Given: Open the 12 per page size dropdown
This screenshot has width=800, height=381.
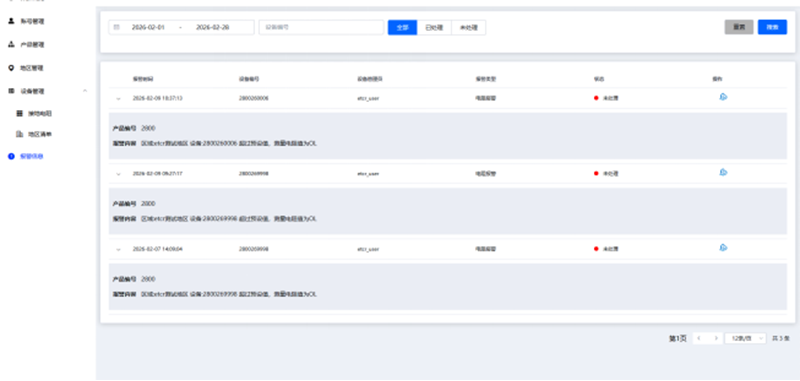Looking at the screenshot, I should pos(745,338).
